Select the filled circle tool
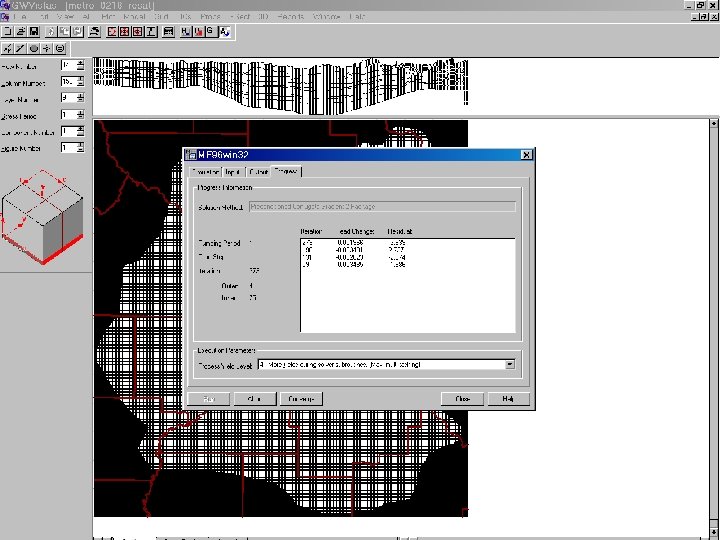 click(34, 48)
